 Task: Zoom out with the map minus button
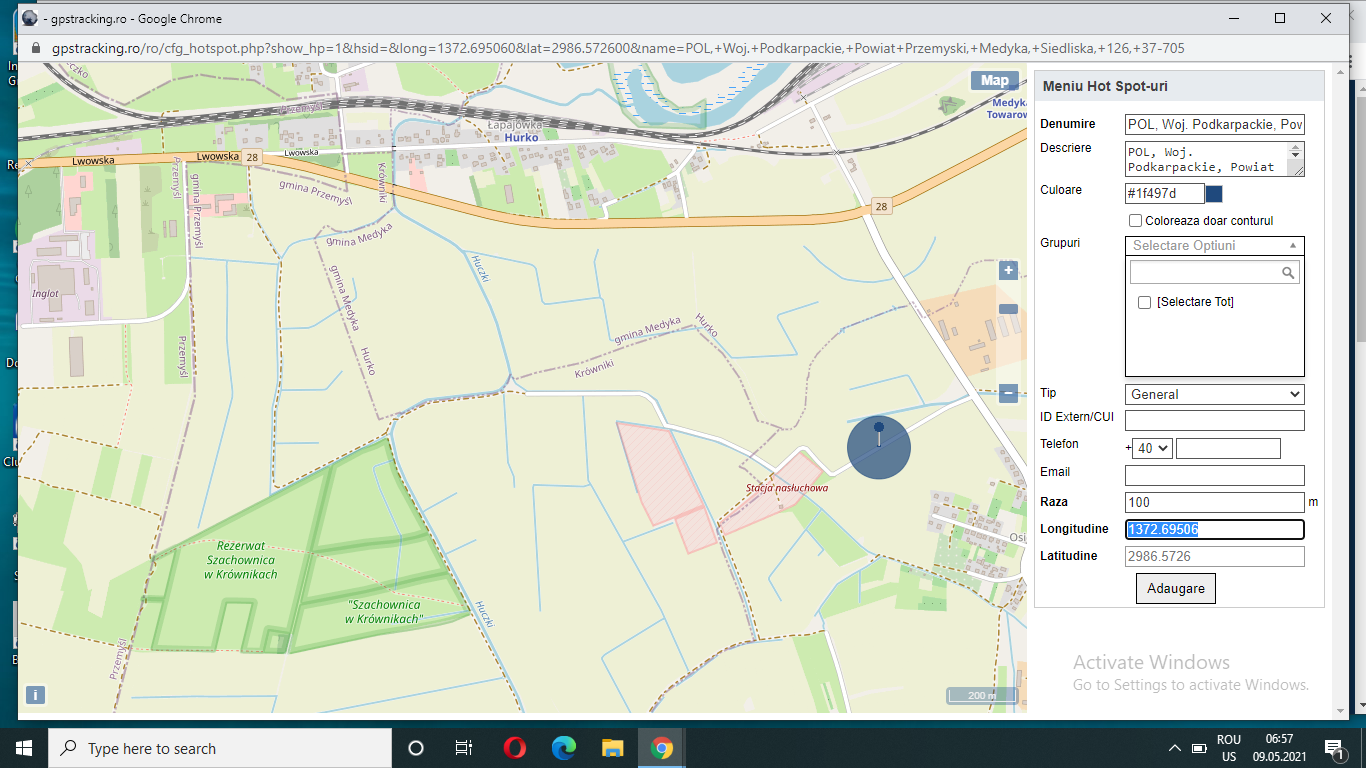1008,394
